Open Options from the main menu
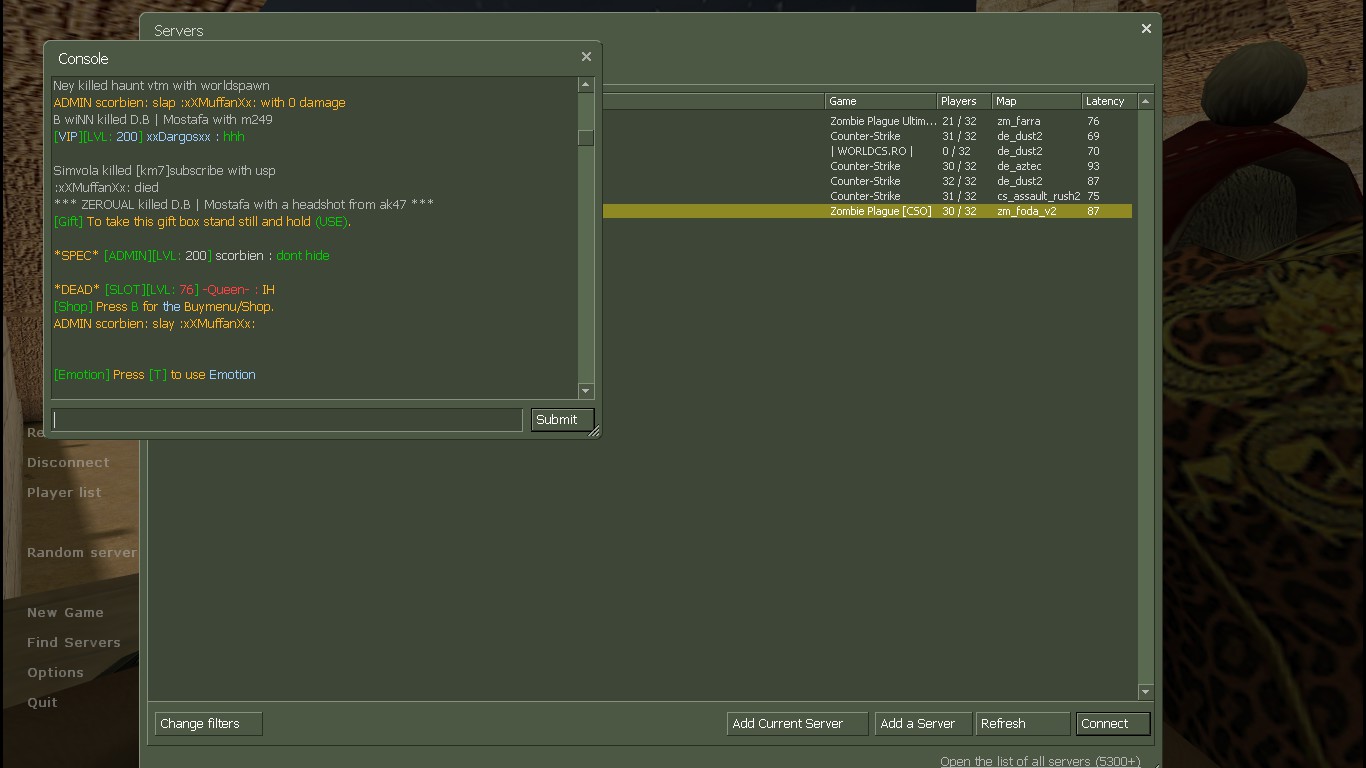This screenshot has width=1366, height=768. tap(55, 672)
